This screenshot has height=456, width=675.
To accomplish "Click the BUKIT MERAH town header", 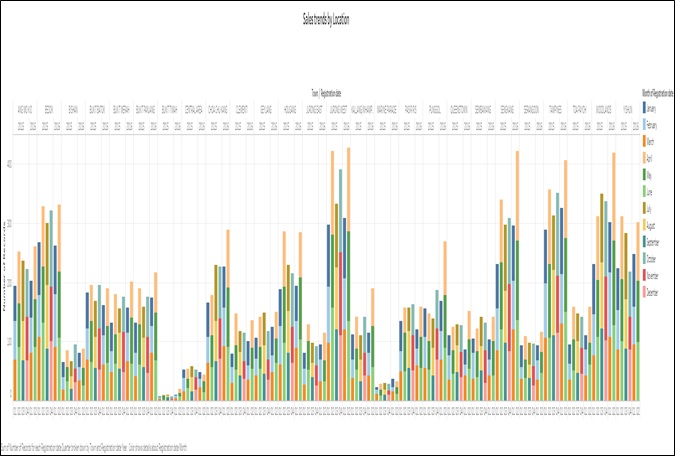I will 121,110.
